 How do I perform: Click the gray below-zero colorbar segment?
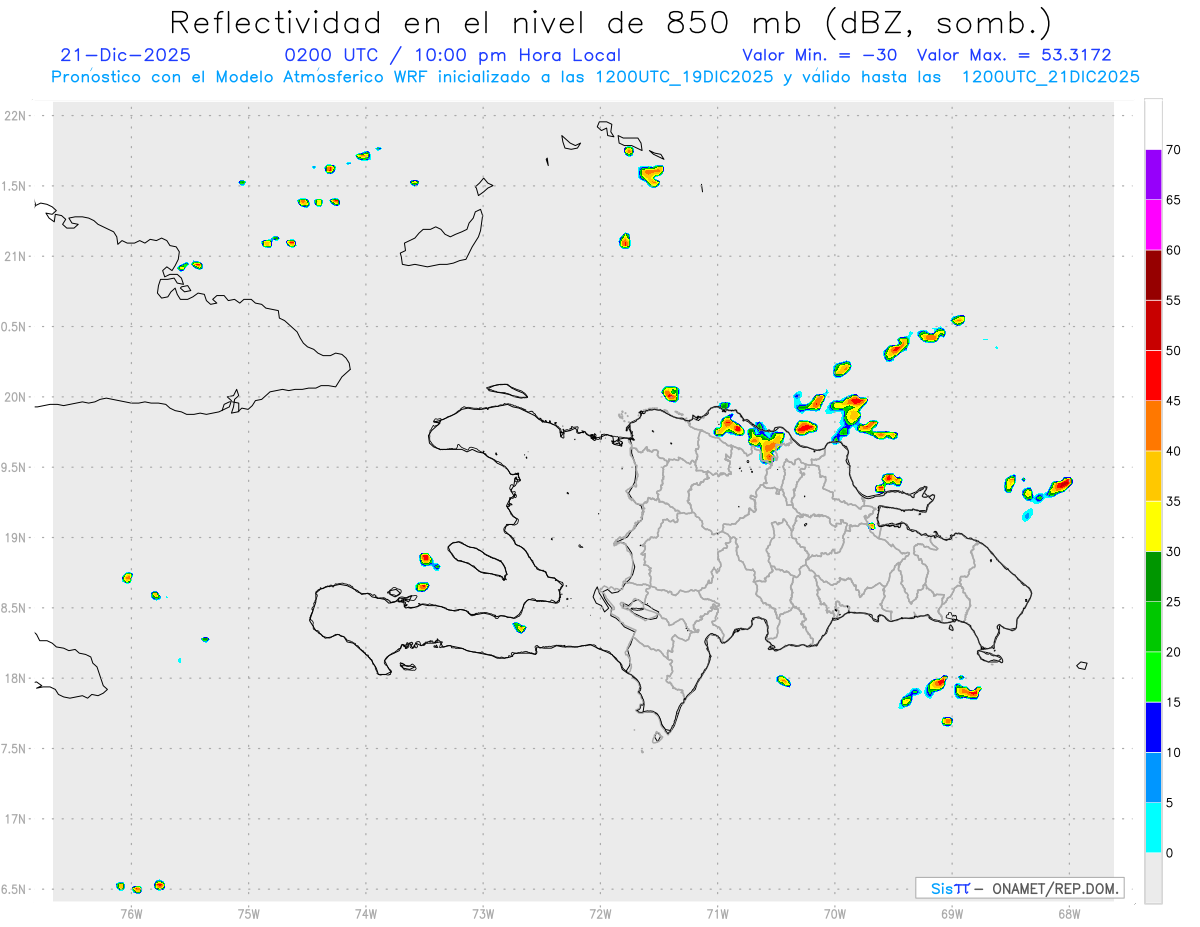point(1153,878)
